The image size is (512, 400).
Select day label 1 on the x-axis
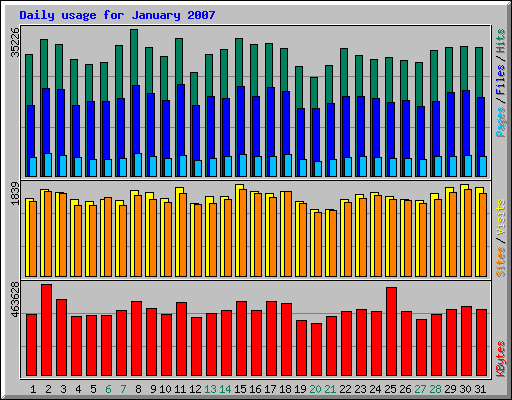(x=33, y=389)
